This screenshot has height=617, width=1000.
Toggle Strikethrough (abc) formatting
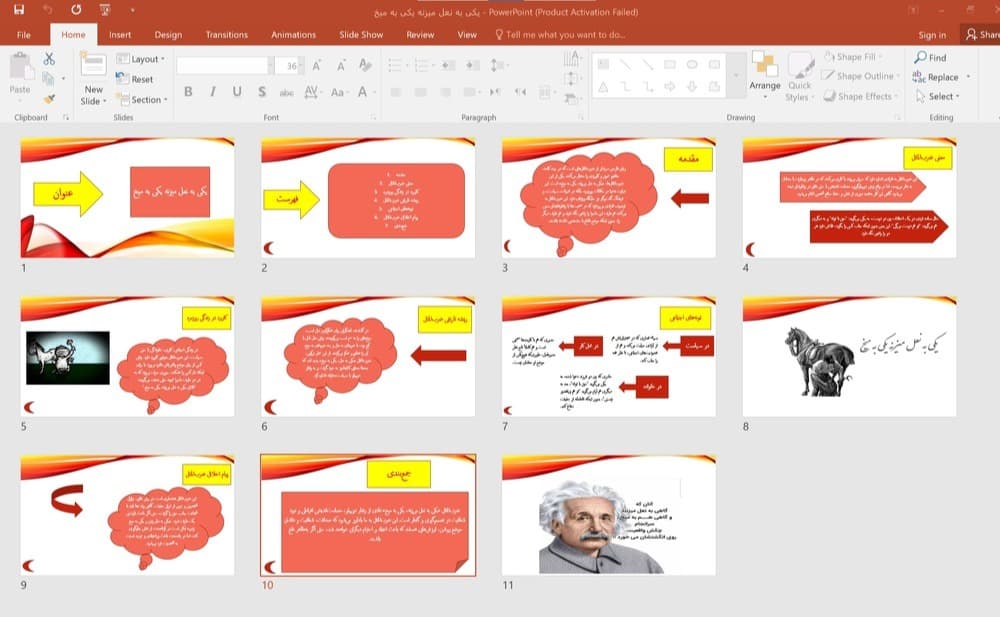(287, 93)
